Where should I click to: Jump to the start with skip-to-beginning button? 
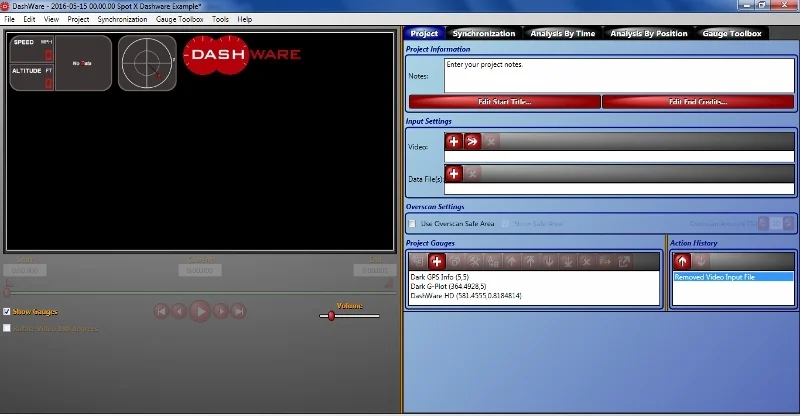click(x=161, y=311)
